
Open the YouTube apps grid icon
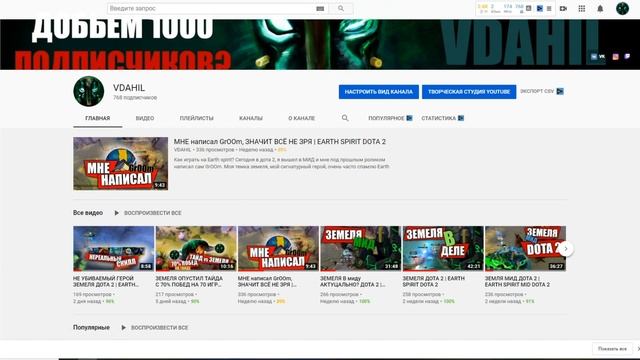point(582,8)
